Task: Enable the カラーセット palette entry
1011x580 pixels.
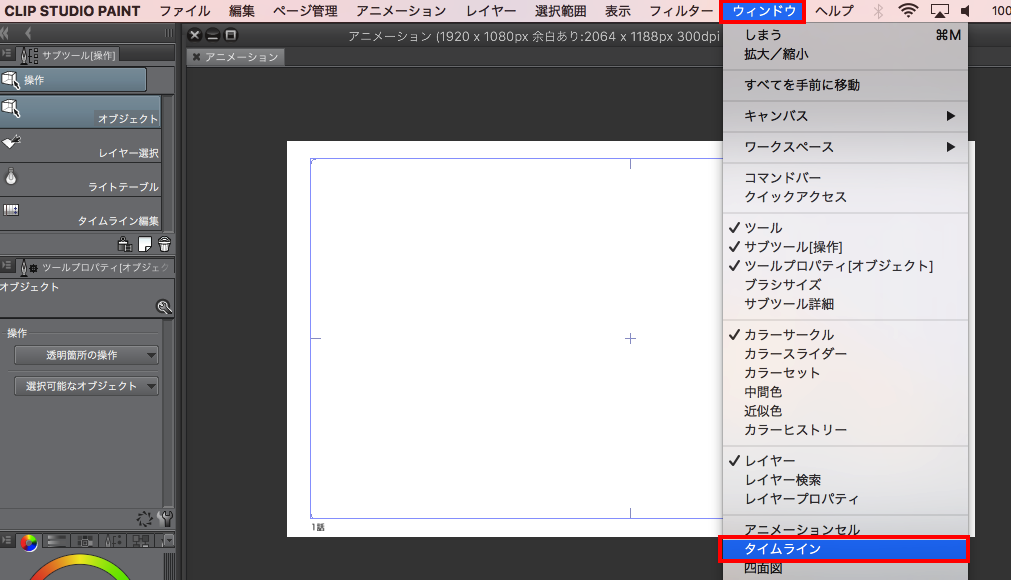Action: pyautogui.click(x=845, y=372)
